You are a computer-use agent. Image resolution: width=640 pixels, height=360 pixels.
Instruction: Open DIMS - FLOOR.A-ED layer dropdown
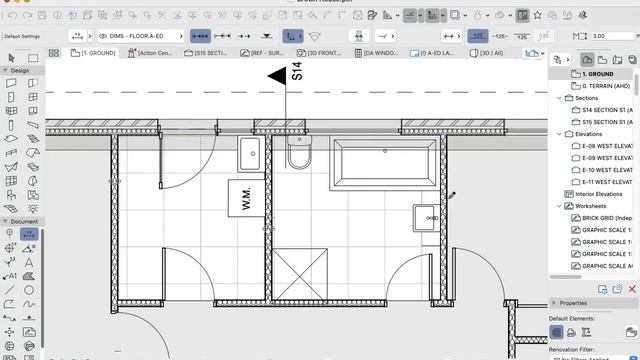pos(141,36)
